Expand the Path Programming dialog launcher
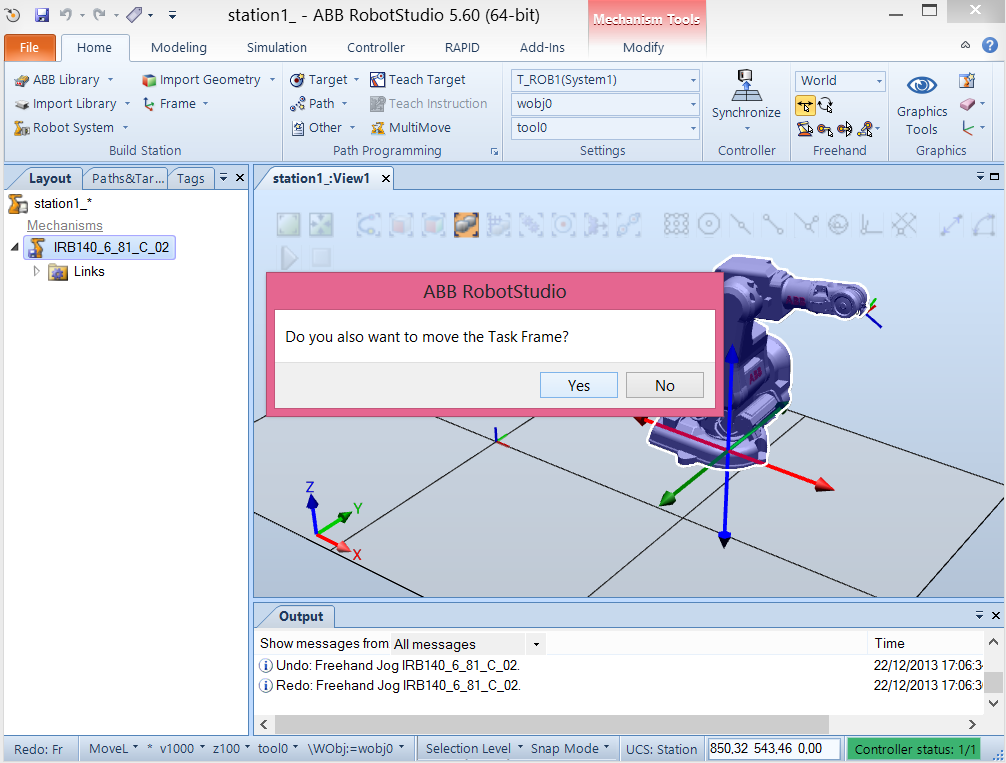This screenshot has width=1006, height=763. pyautogui.click(x=494, y=152)
